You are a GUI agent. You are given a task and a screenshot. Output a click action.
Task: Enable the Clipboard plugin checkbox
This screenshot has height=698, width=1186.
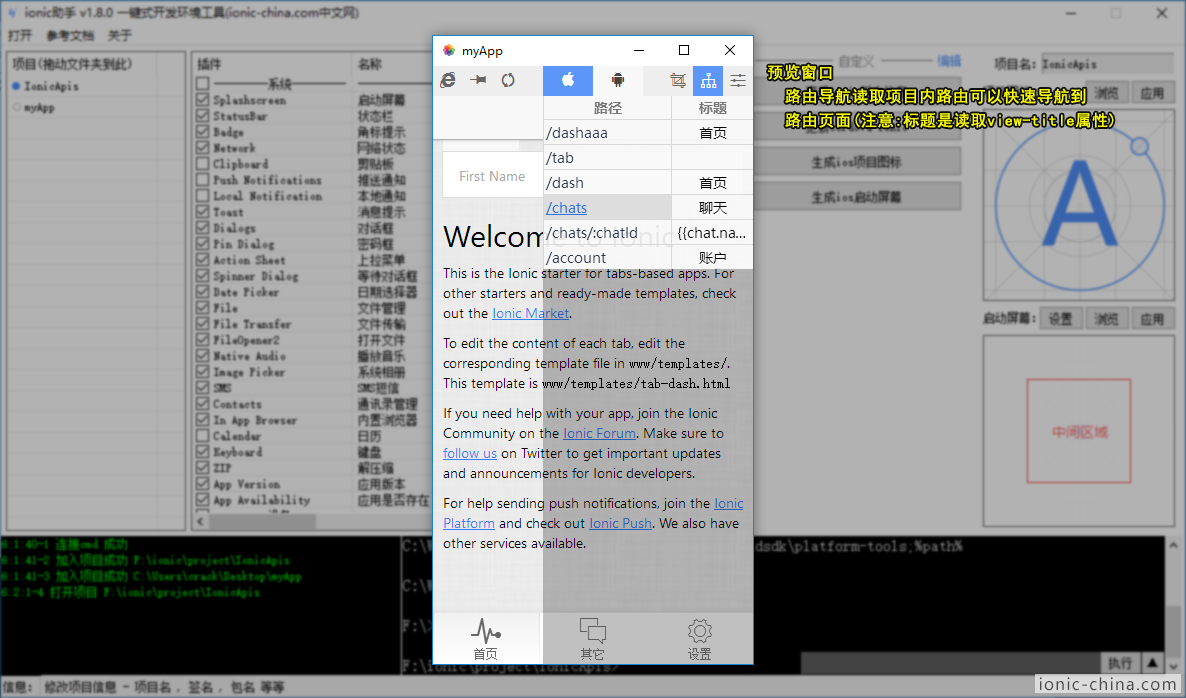click(x=203, y=163)
